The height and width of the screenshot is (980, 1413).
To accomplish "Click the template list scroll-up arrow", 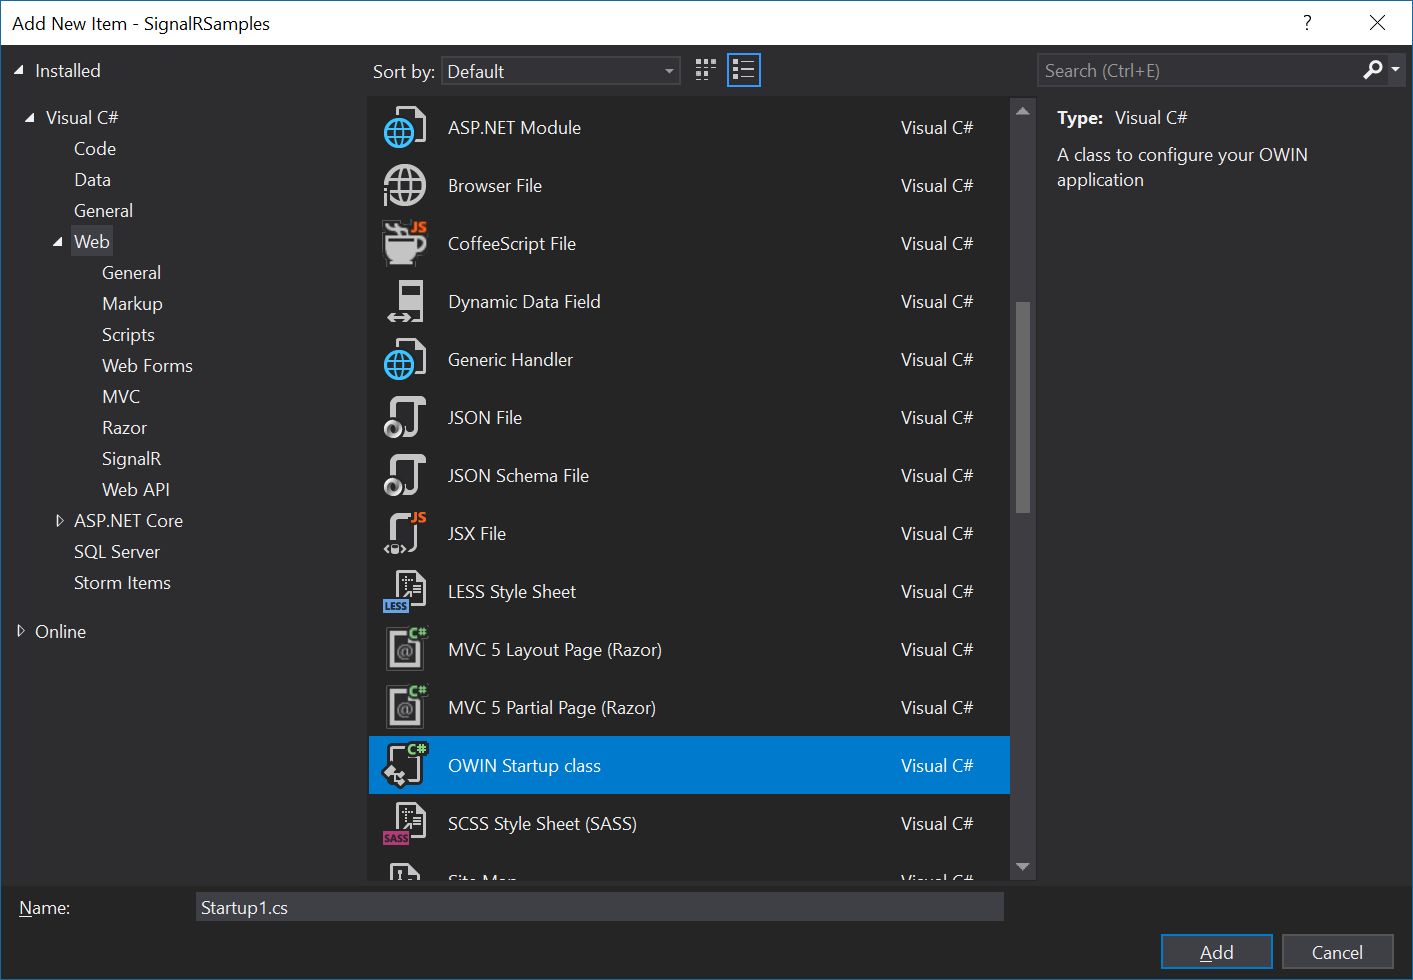I will (1022, 111).
